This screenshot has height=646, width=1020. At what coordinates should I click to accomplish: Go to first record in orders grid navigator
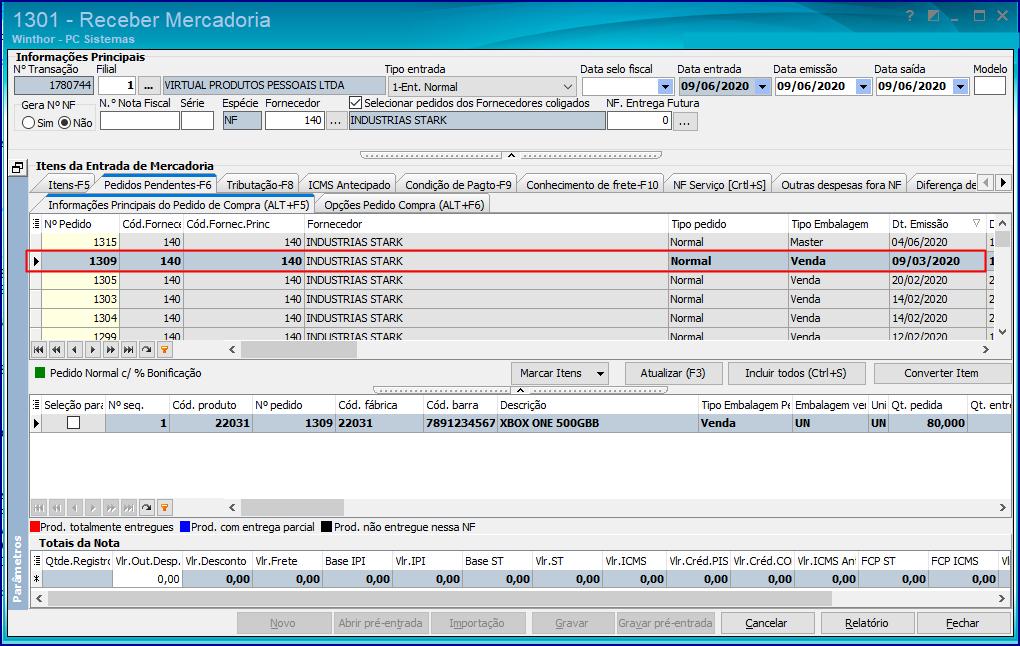pos(39,350)
